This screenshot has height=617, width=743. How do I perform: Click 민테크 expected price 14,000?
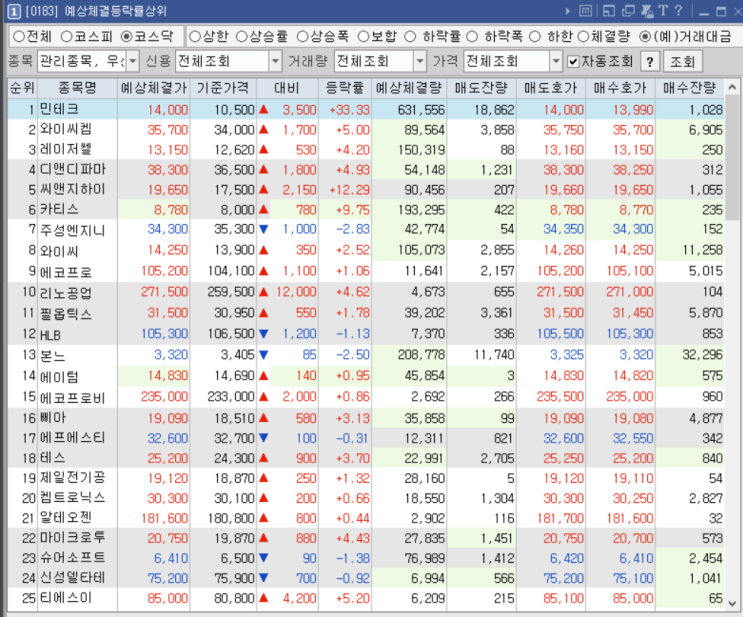tap(168, 110)
